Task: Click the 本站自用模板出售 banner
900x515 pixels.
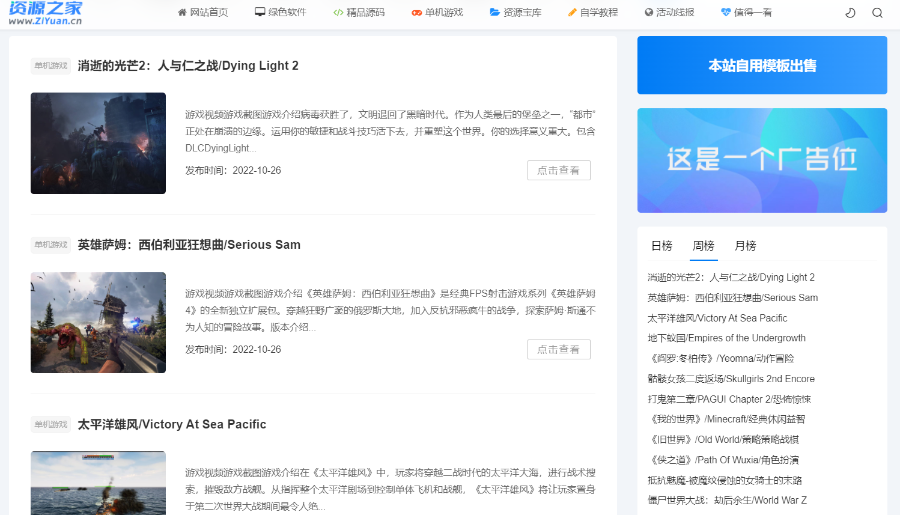Action: (762, 65)
